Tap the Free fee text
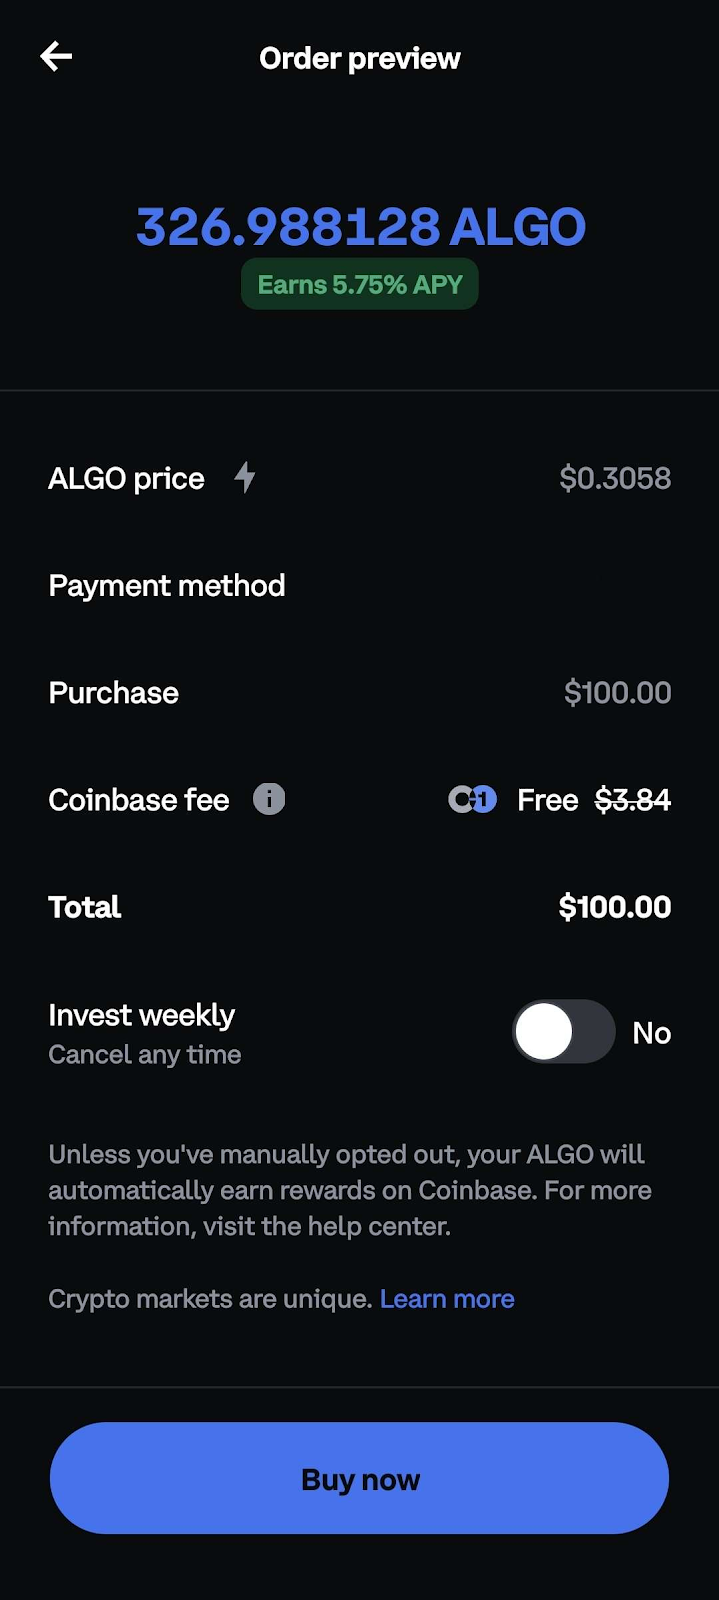Viewport: 719px width, 1600px height. [547, 800]
